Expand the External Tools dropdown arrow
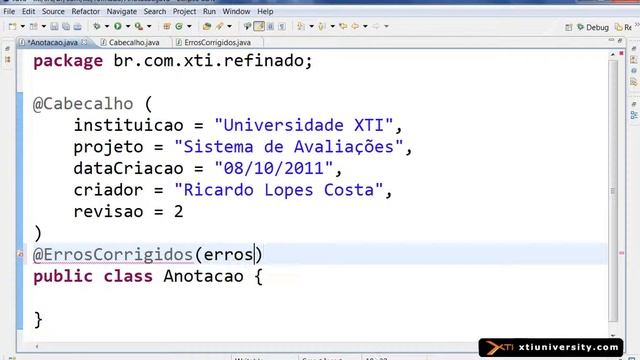 coord(149,27)
